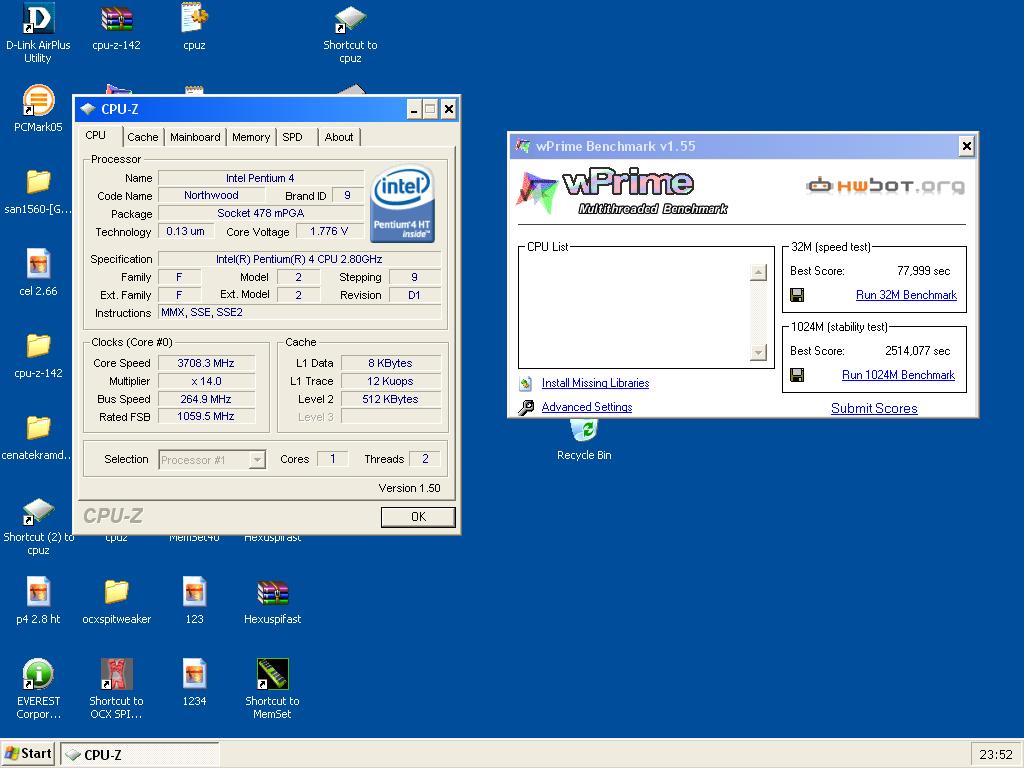Select the file named 123

194,592
